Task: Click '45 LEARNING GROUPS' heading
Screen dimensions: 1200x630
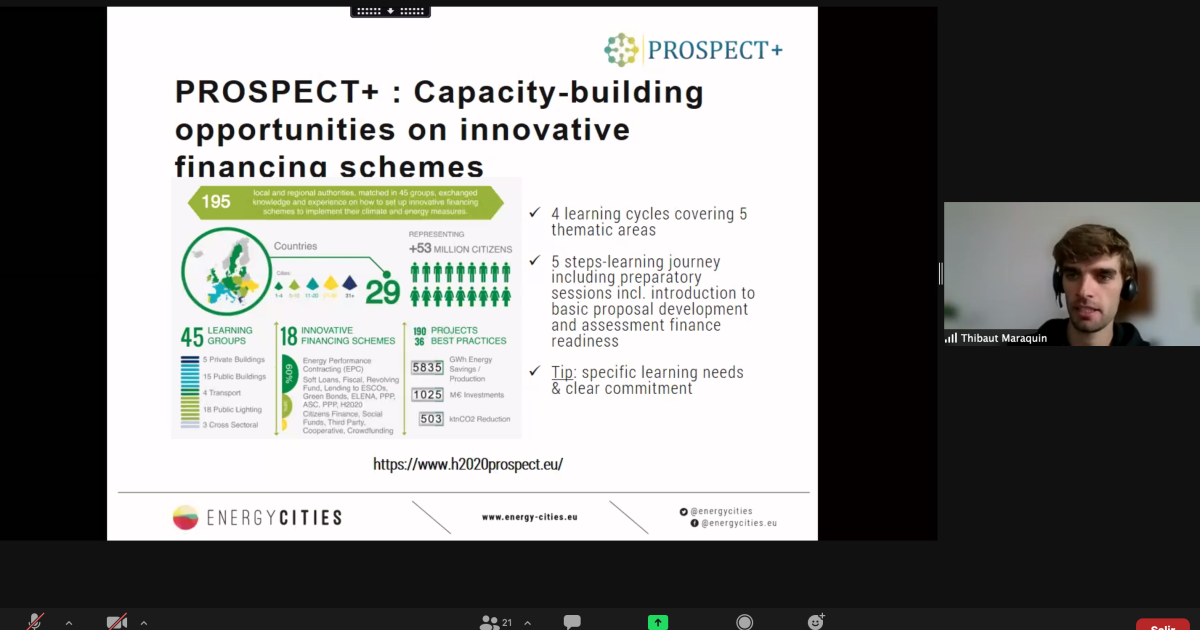Action: 216,335
